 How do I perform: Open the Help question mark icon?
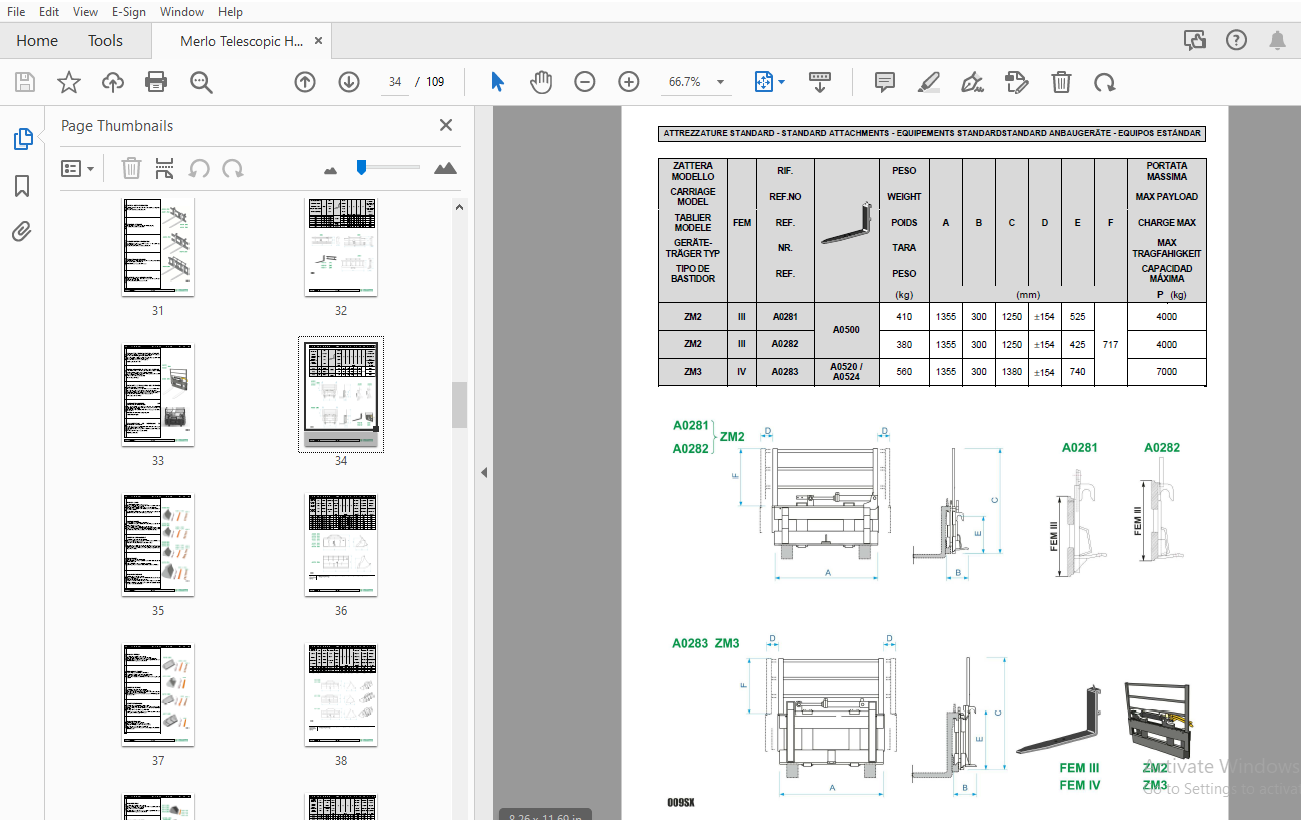(x=1236, y=40)
